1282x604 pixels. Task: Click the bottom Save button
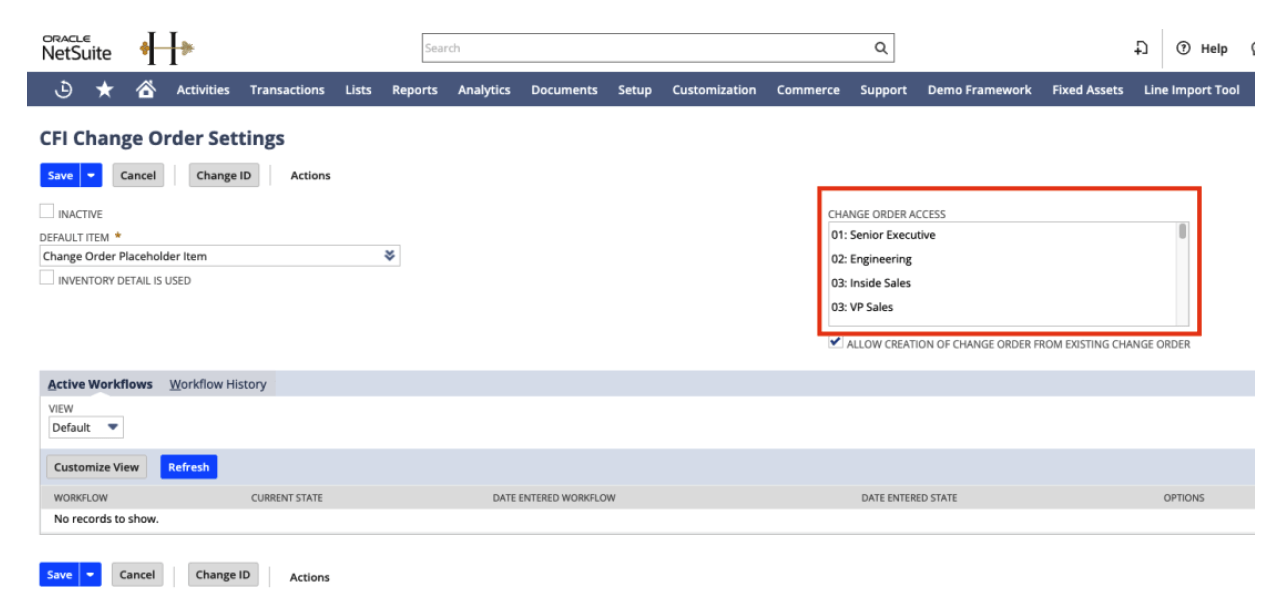(60, 575)
